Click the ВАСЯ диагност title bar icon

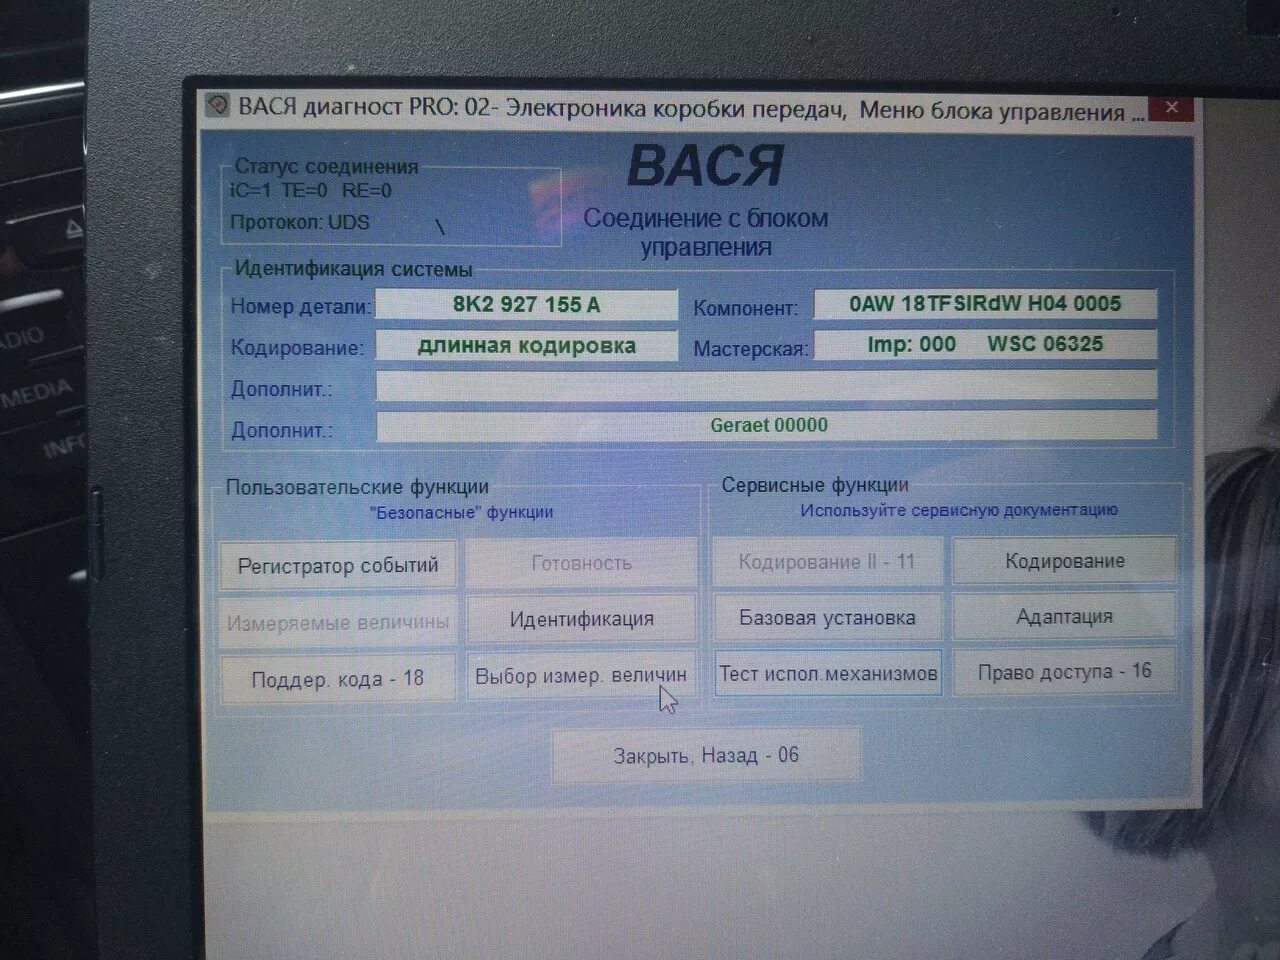217,106
